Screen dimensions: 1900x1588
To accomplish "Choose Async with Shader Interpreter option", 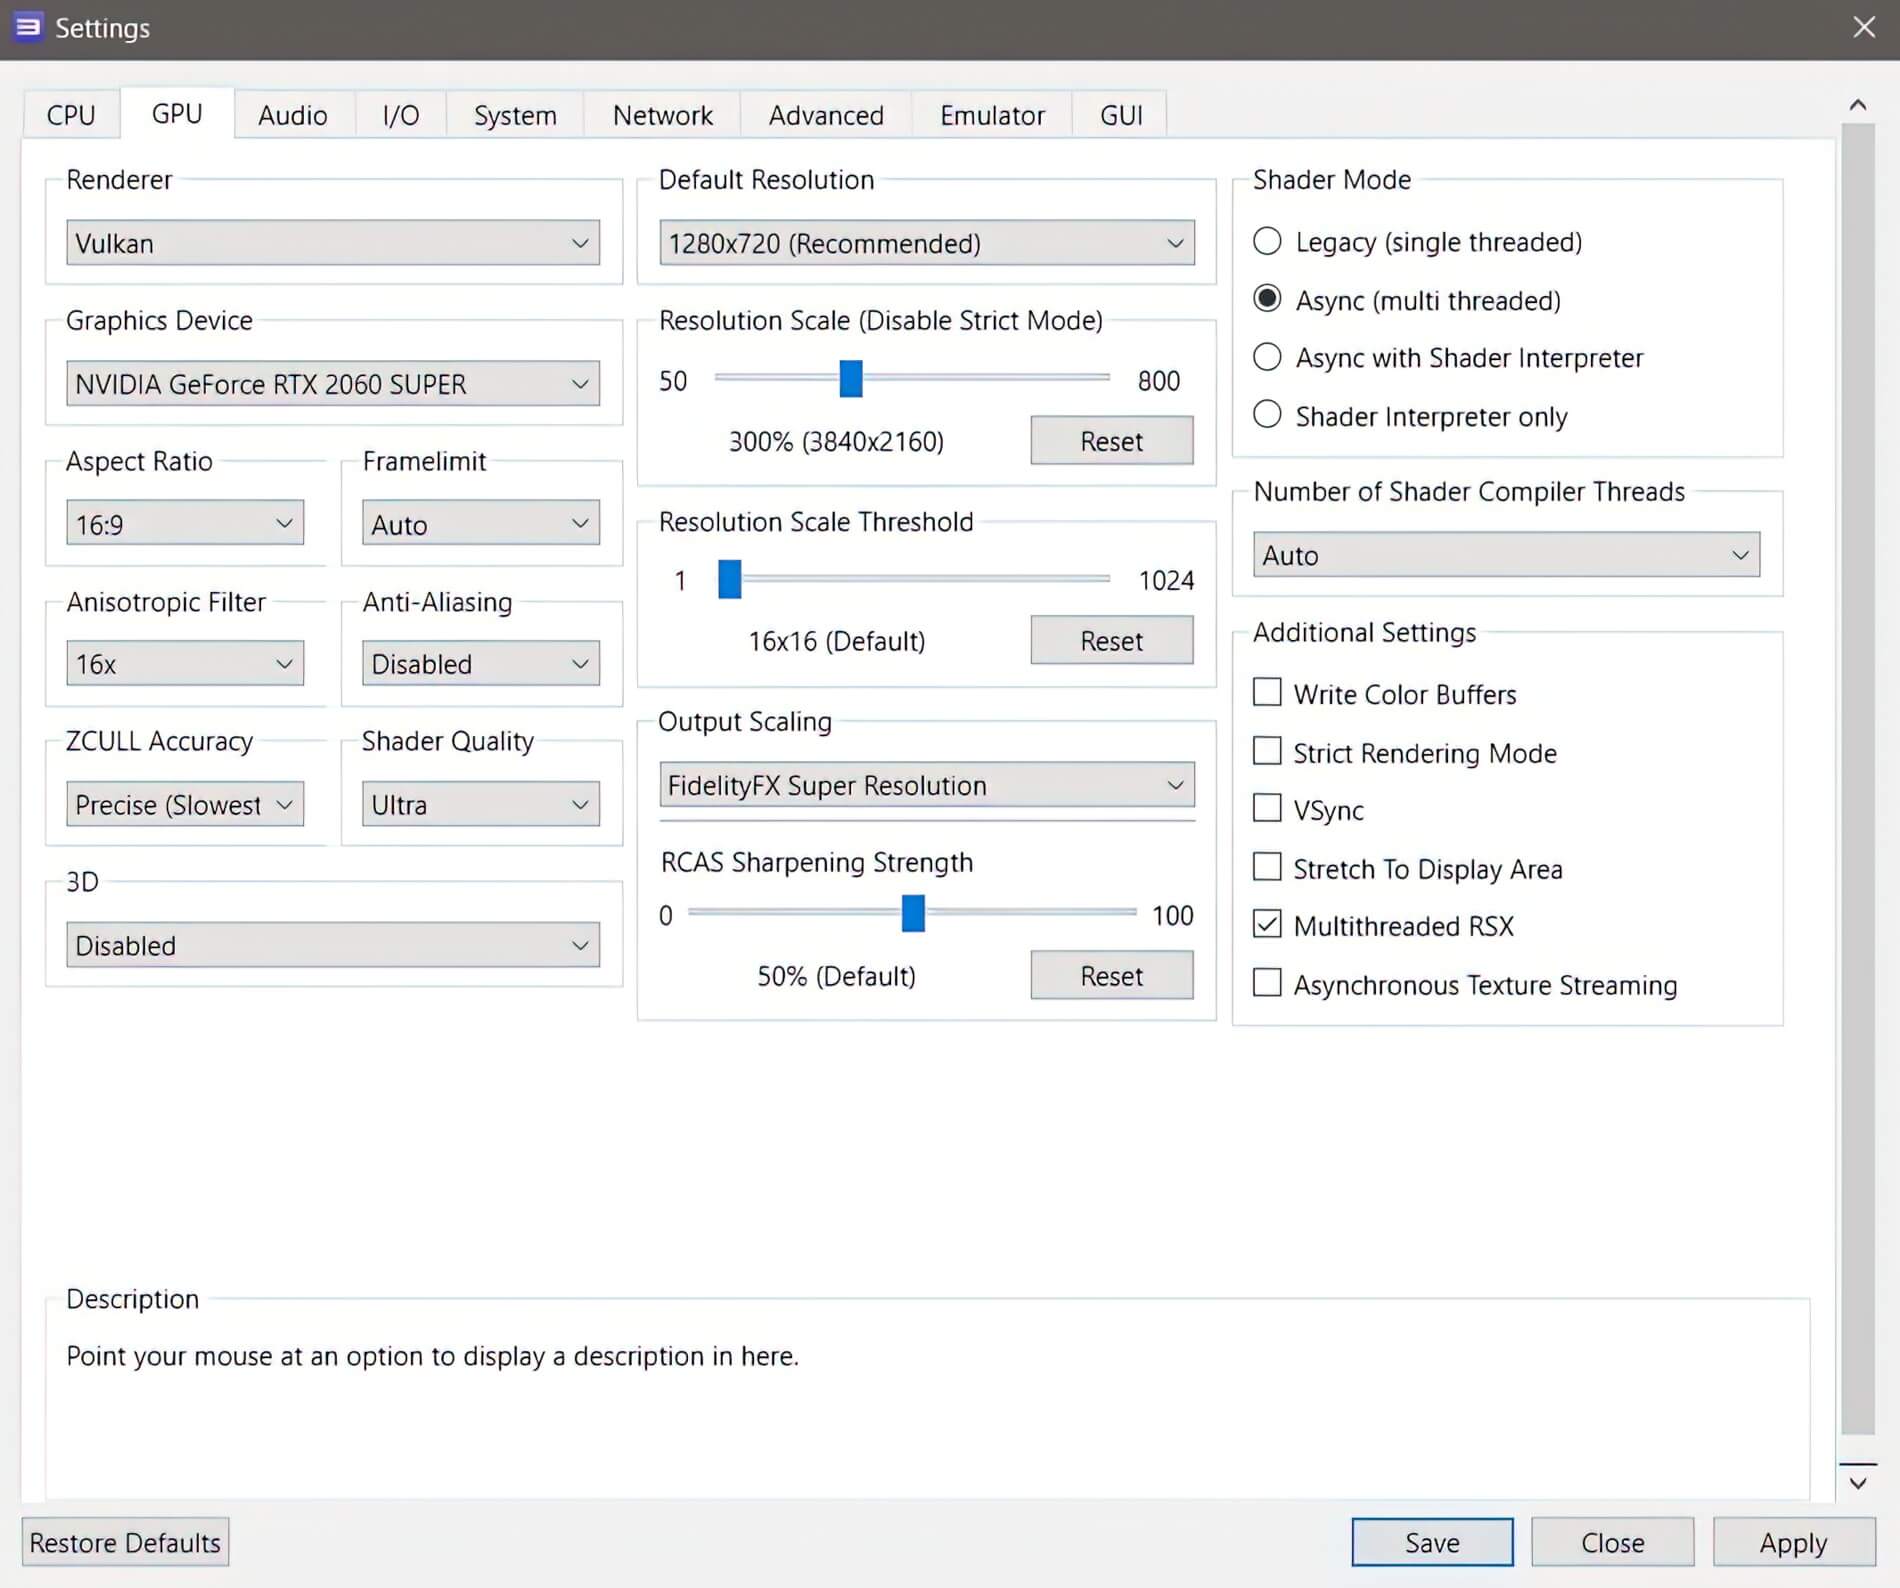I will [1267, 358].
